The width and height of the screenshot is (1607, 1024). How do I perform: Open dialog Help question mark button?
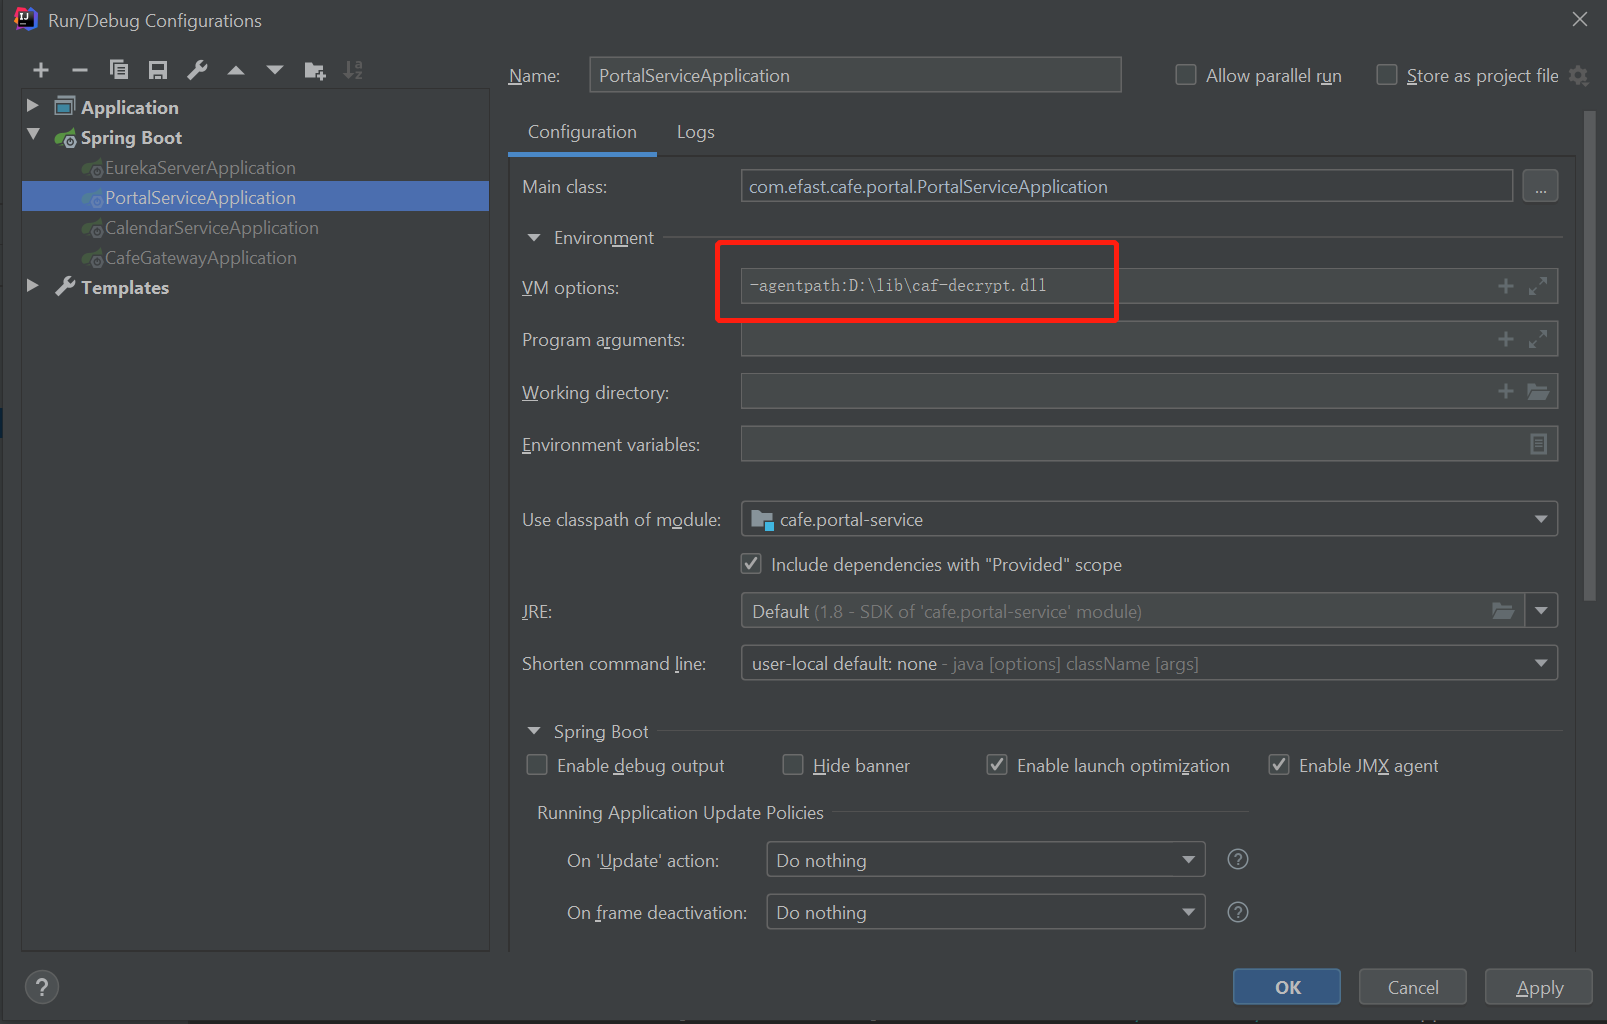[x=42, y=988]
